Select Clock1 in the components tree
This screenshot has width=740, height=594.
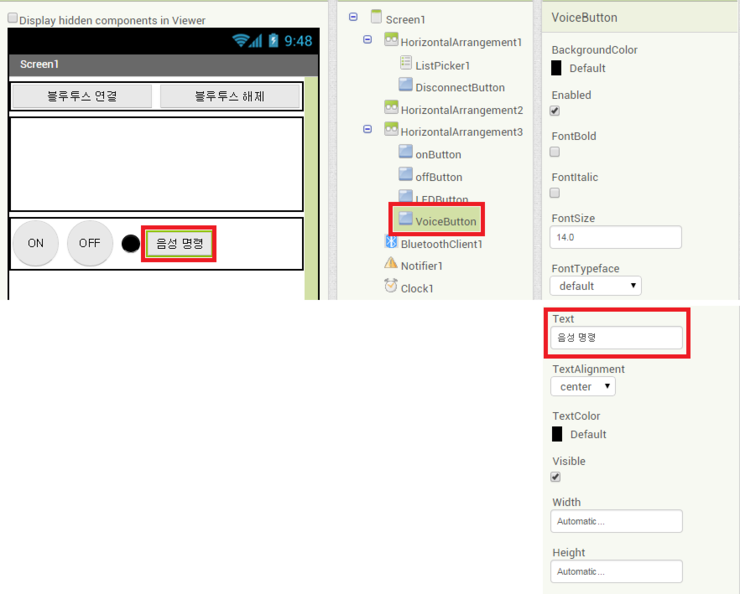[x=417, y=288]
